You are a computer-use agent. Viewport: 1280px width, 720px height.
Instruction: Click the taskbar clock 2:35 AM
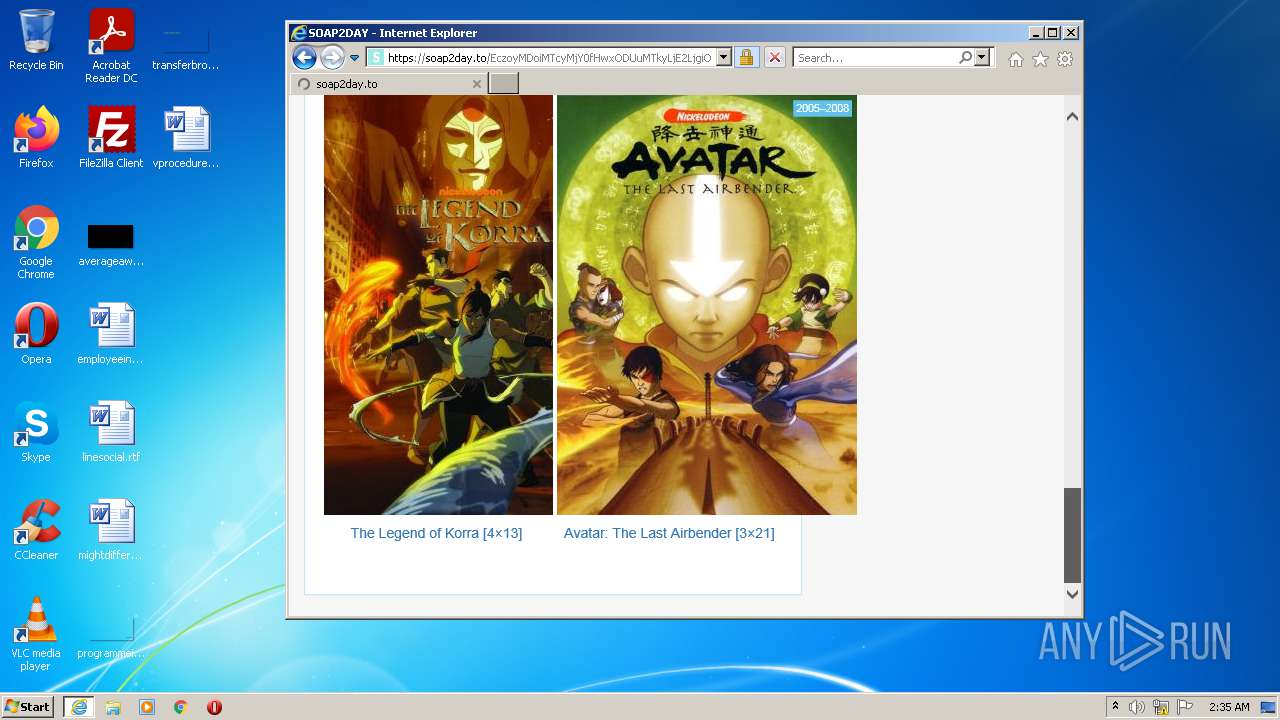point(1229,707)
